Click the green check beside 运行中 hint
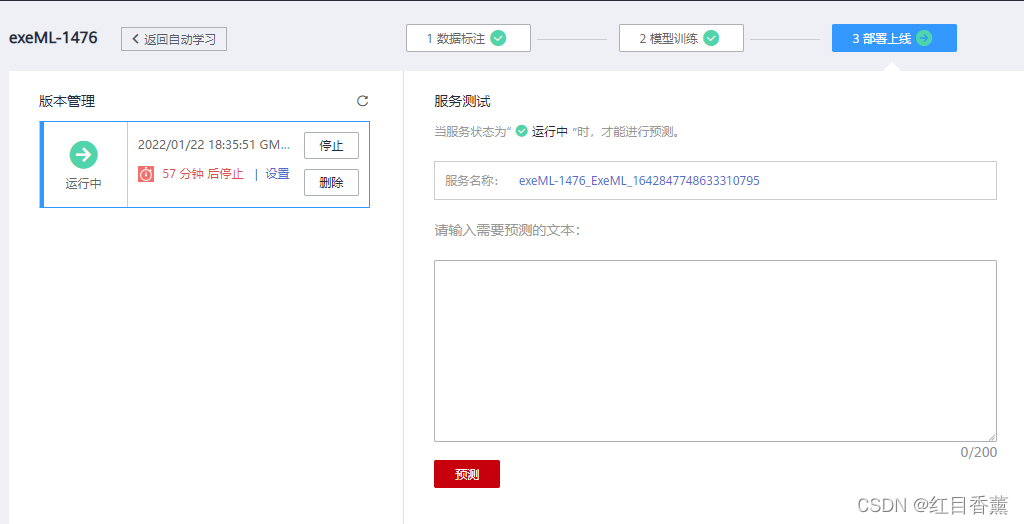The width and height of the screenshot is (1024, 524). pyautogui.click(x=521, y=131)
